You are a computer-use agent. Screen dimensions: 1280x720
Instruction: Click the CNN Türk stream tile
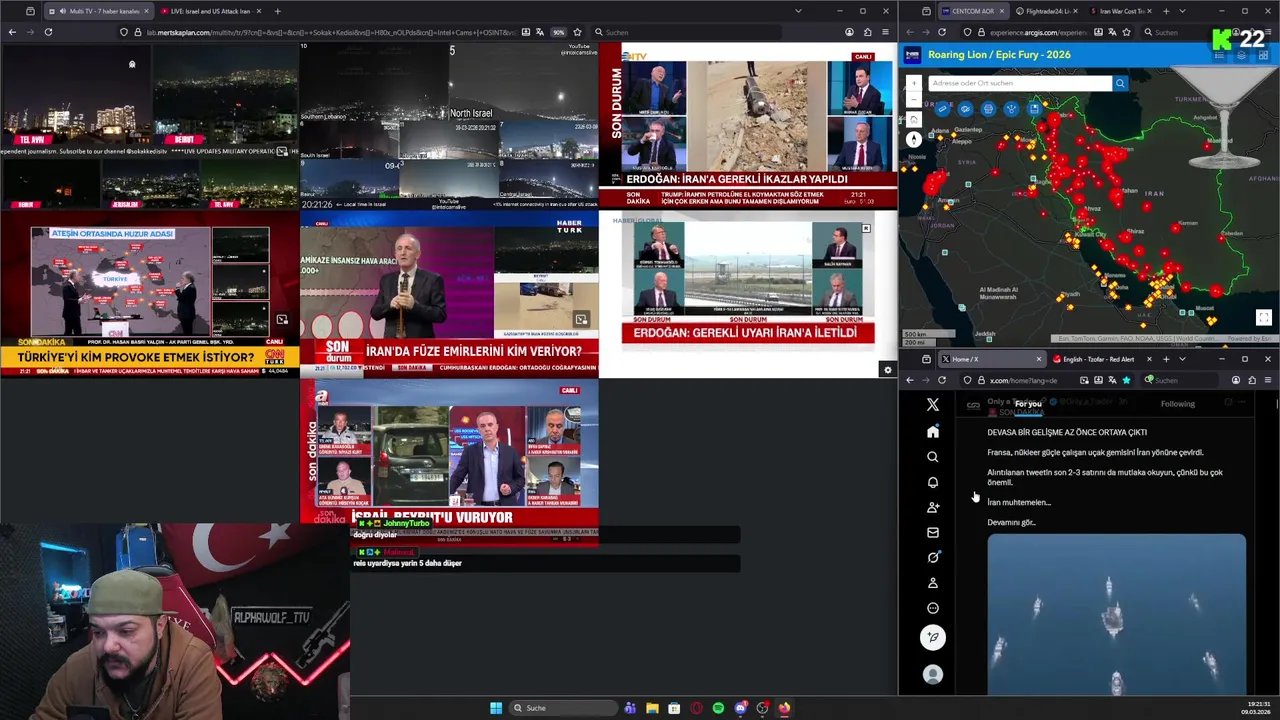[149, 294]
